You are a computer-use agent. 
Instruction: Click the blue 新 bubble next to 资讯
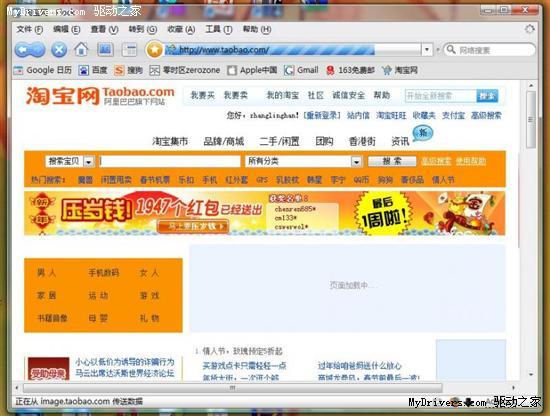[423, 133]
